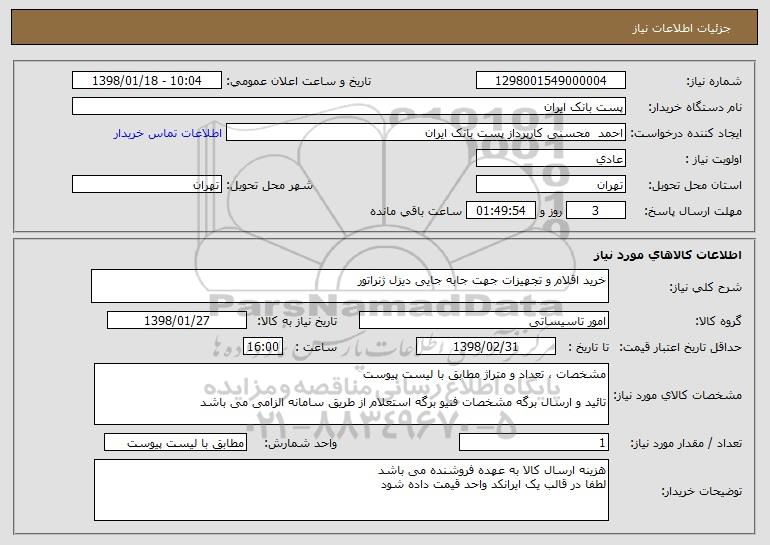Click the quantity field showing 1
This screenshot has height=545, width=770.
pos(534,442)
